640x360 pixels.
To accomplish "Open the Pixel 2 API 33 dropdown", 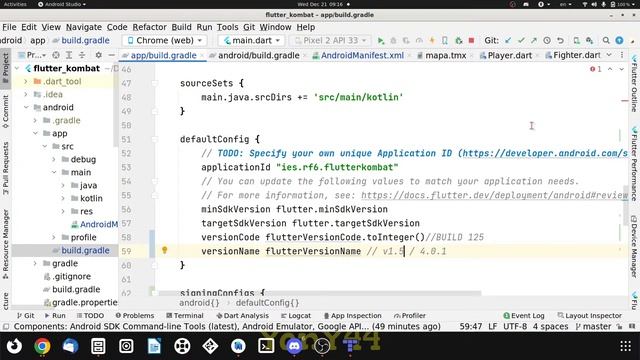I will click(x=331, y=40).
